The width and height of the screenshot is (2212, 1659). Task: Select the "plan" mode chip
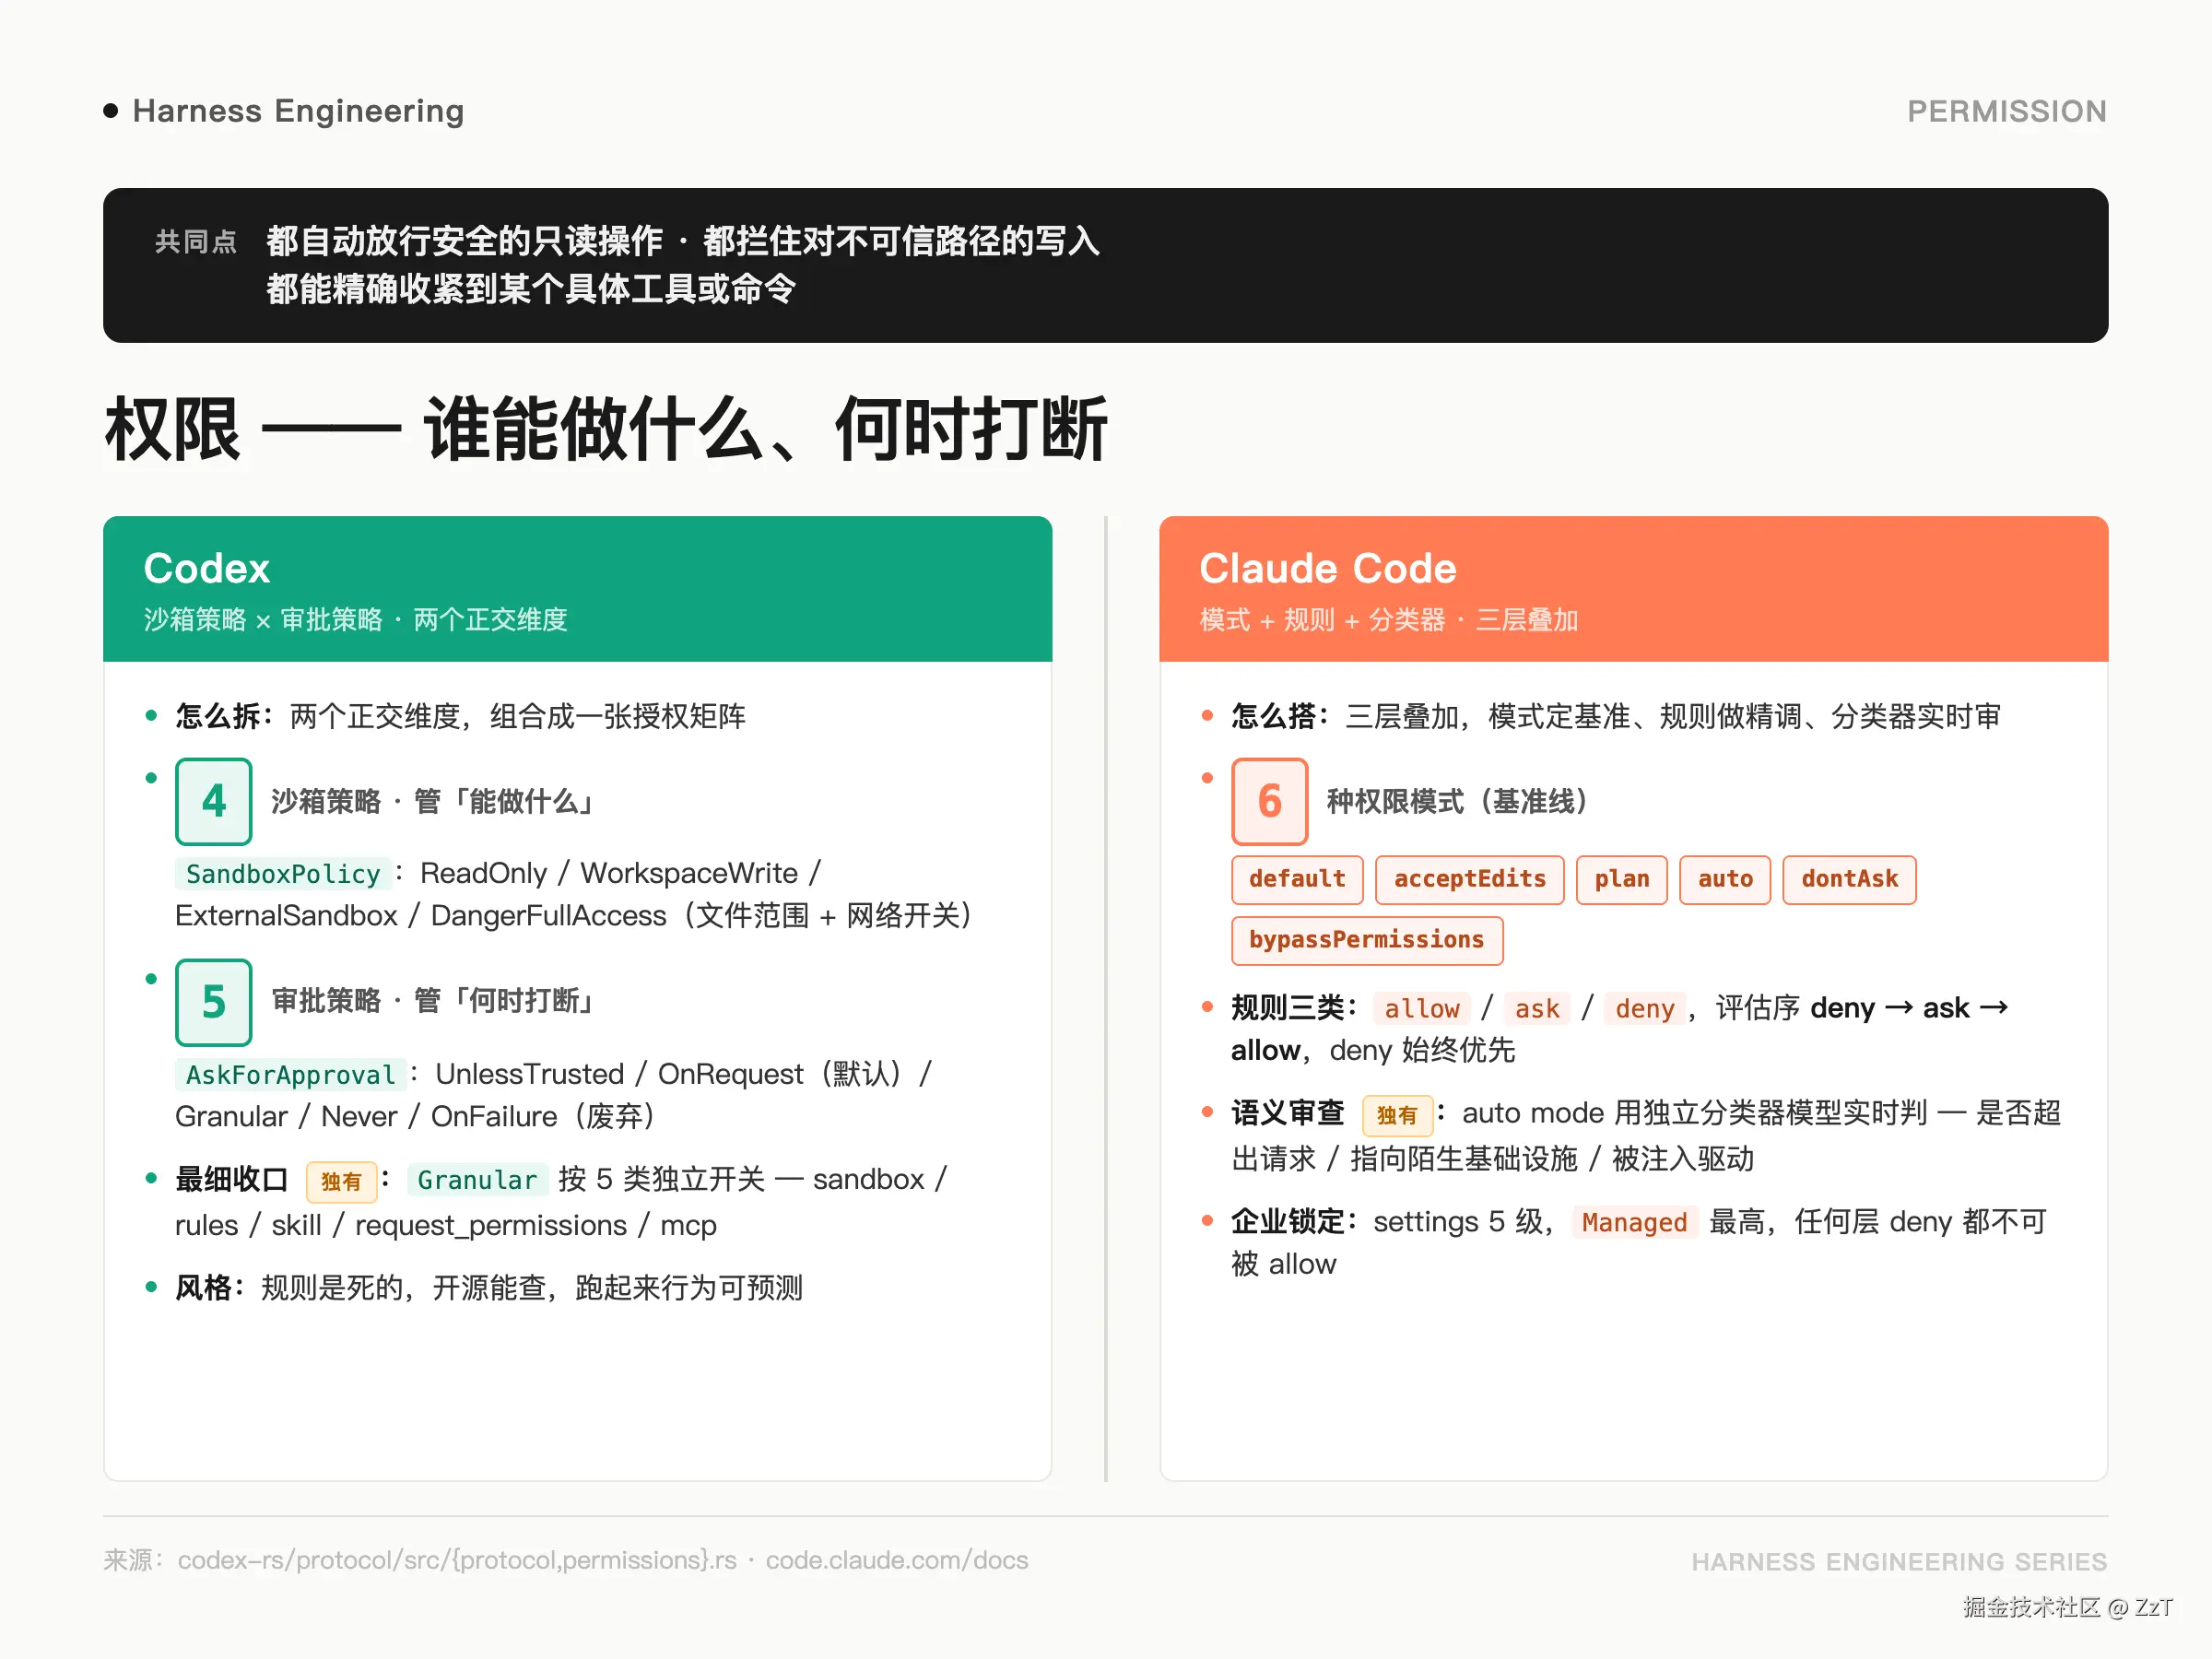pyautogui.click(x=1621, y=880)
